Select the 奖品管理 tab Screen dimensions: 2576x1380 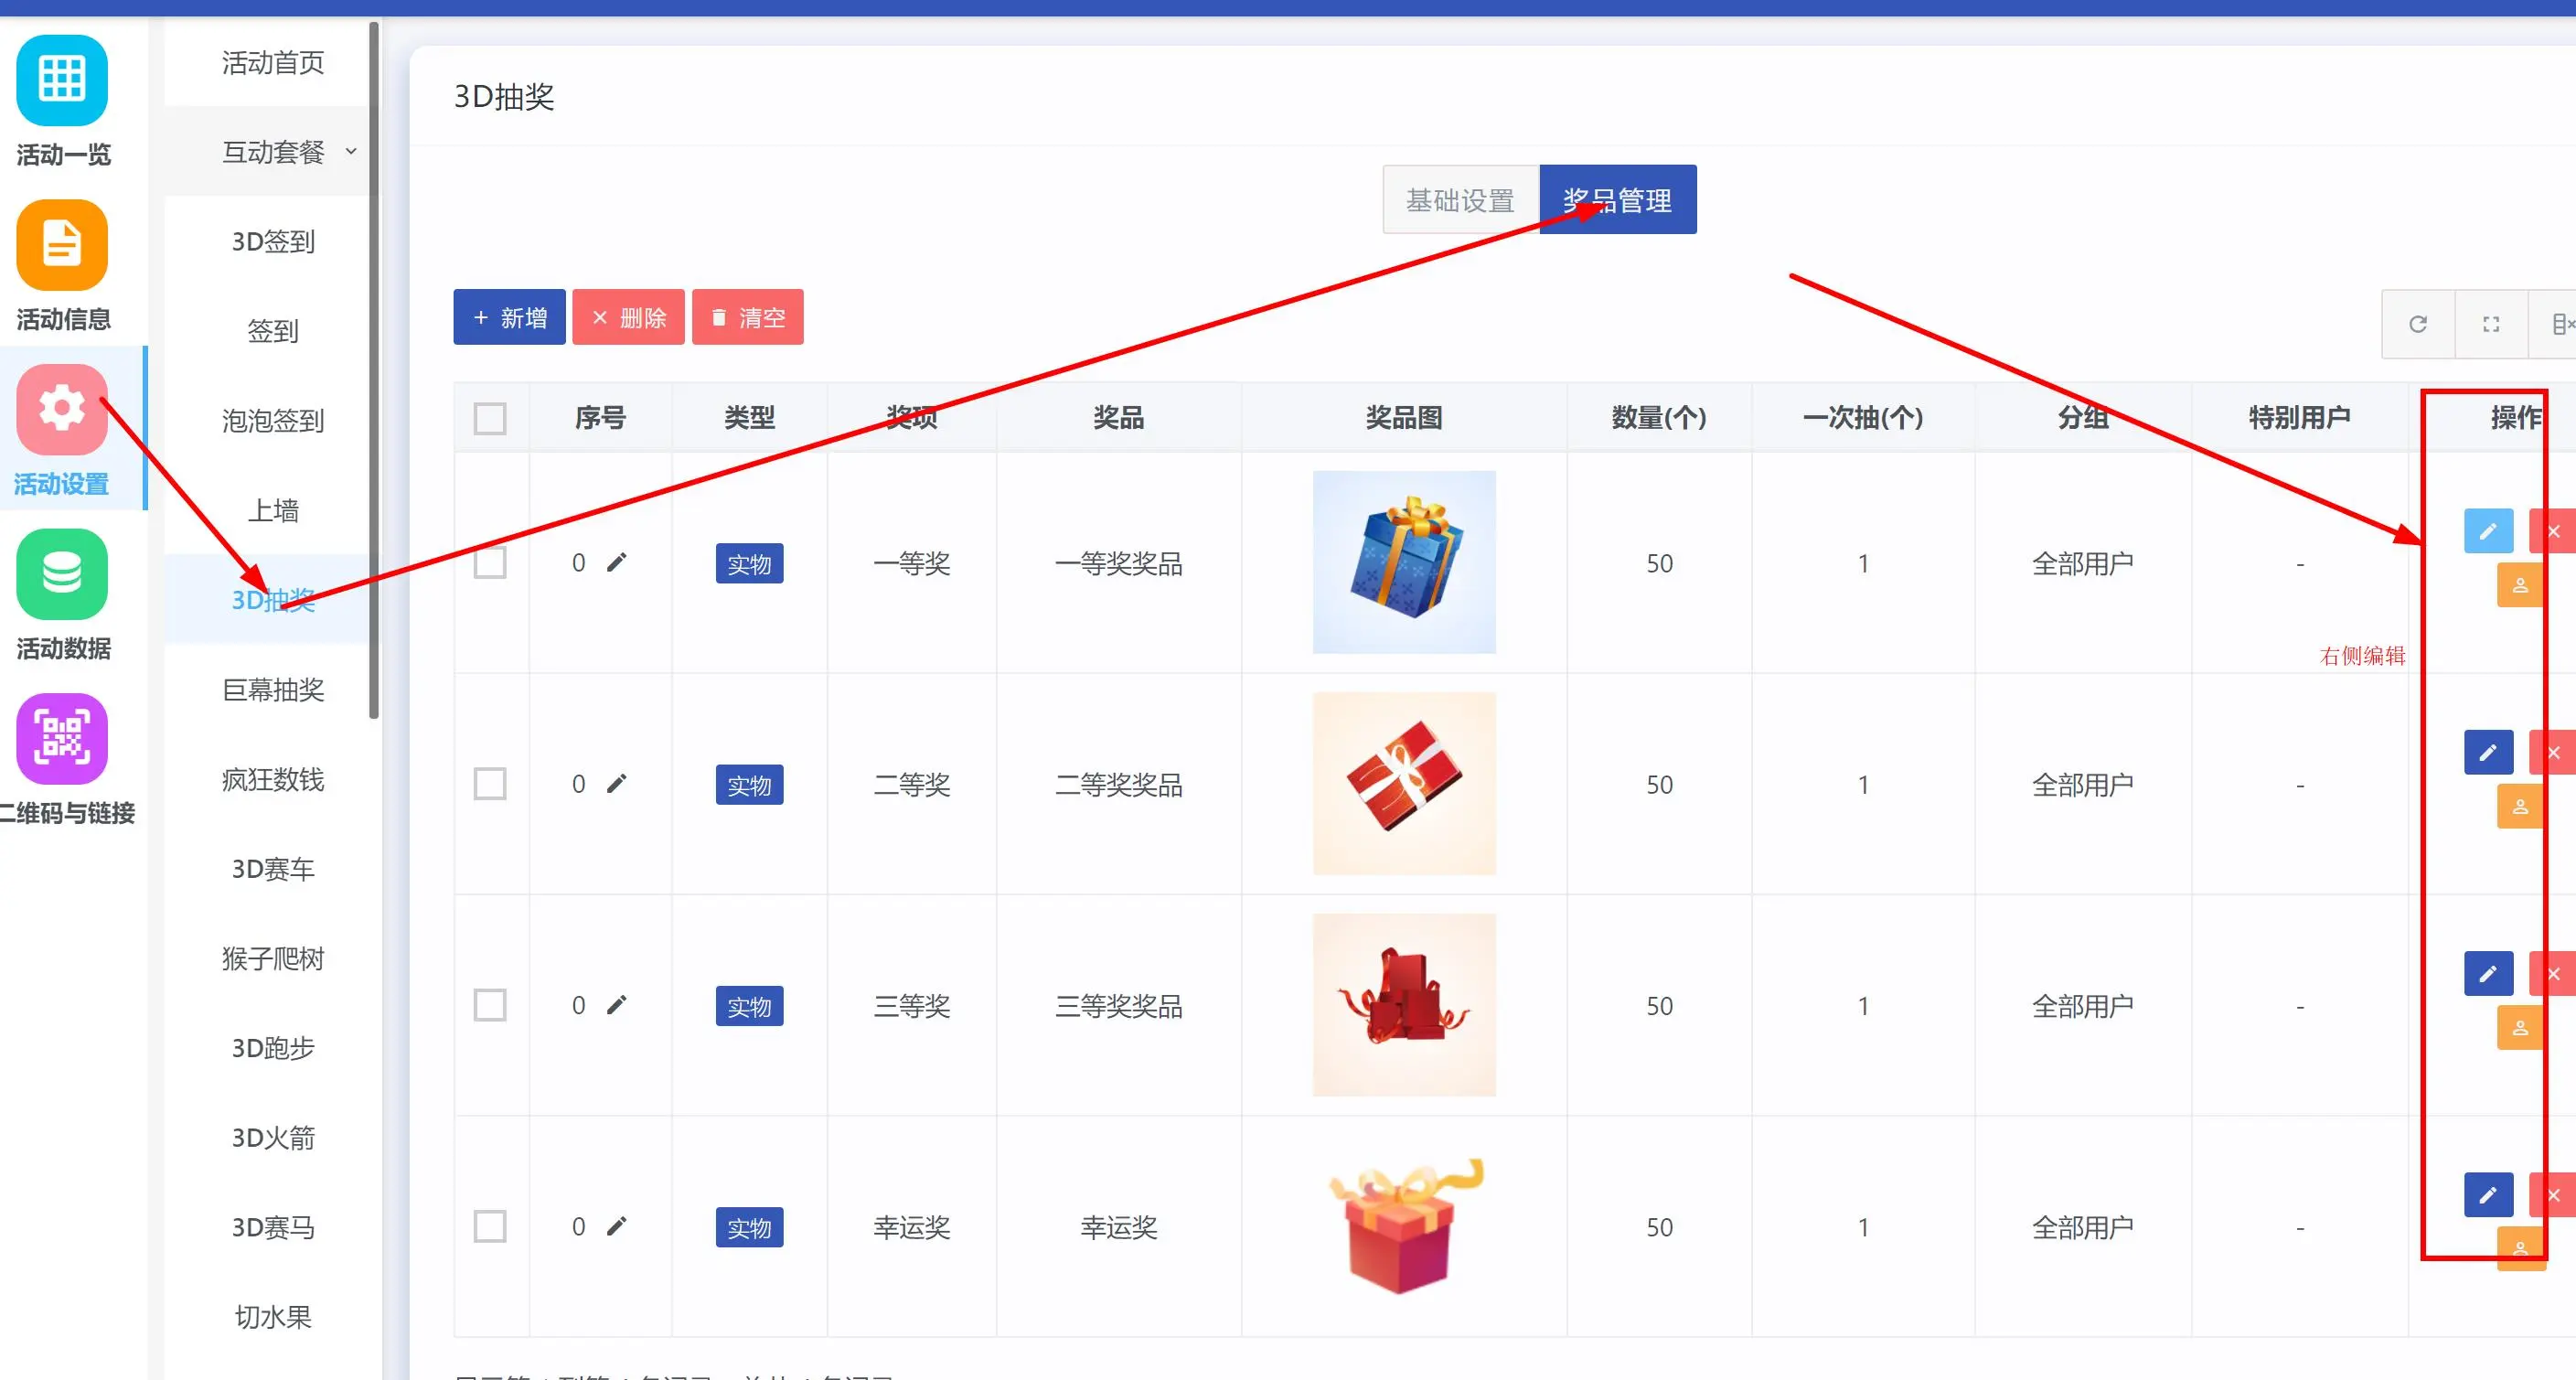(1617, 200)
